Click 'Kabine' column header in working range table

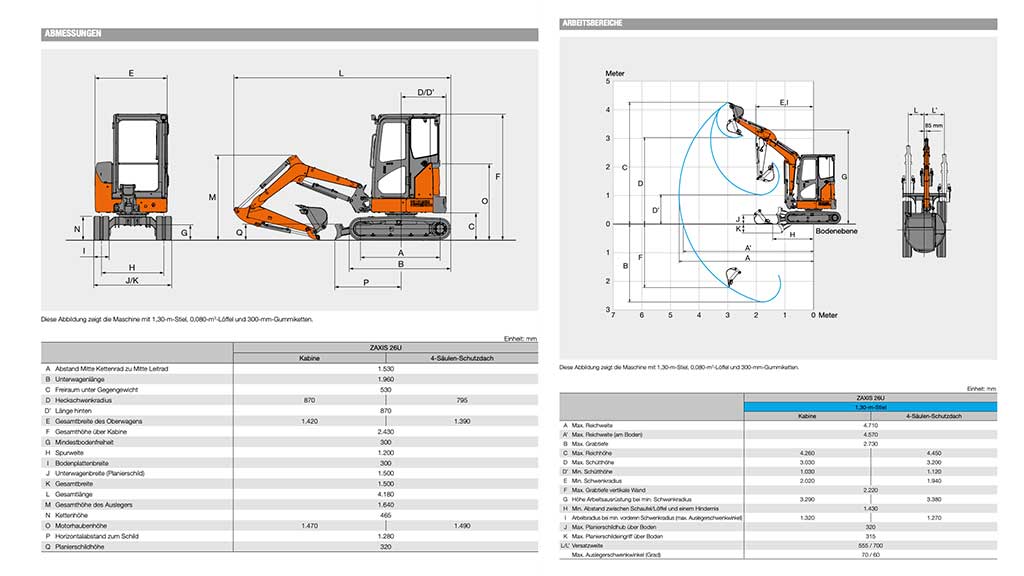click(807, 416)
